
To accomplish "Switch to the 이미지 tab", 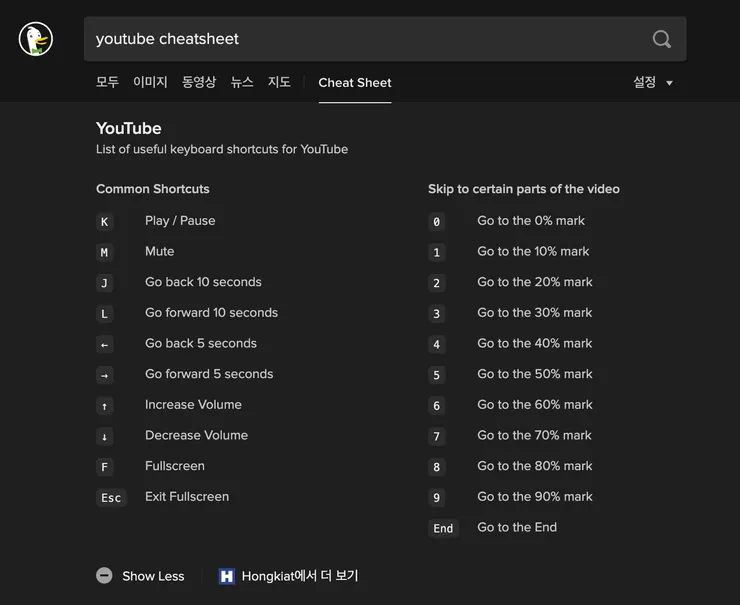I will [150, 82].
